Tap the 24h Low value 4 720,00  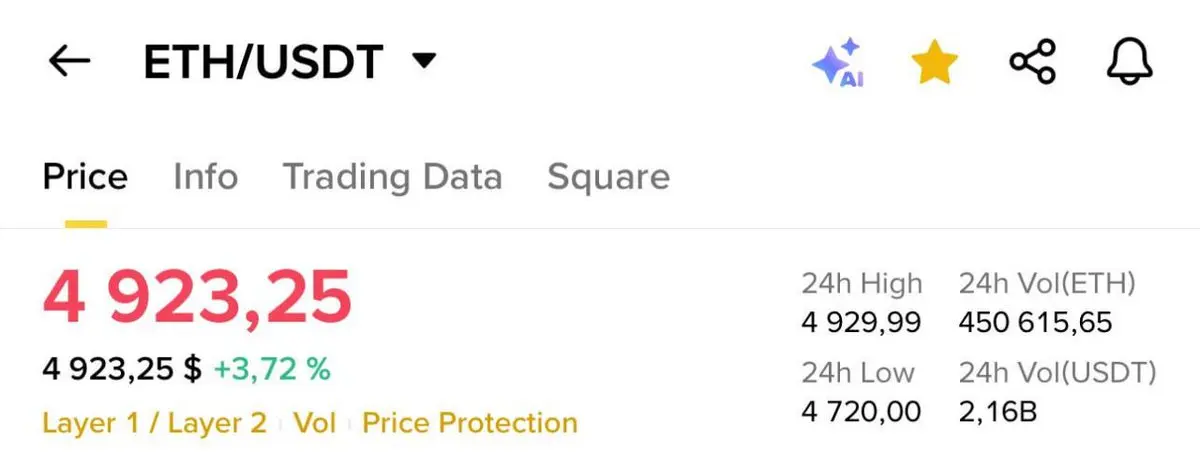tap(861, 411)
